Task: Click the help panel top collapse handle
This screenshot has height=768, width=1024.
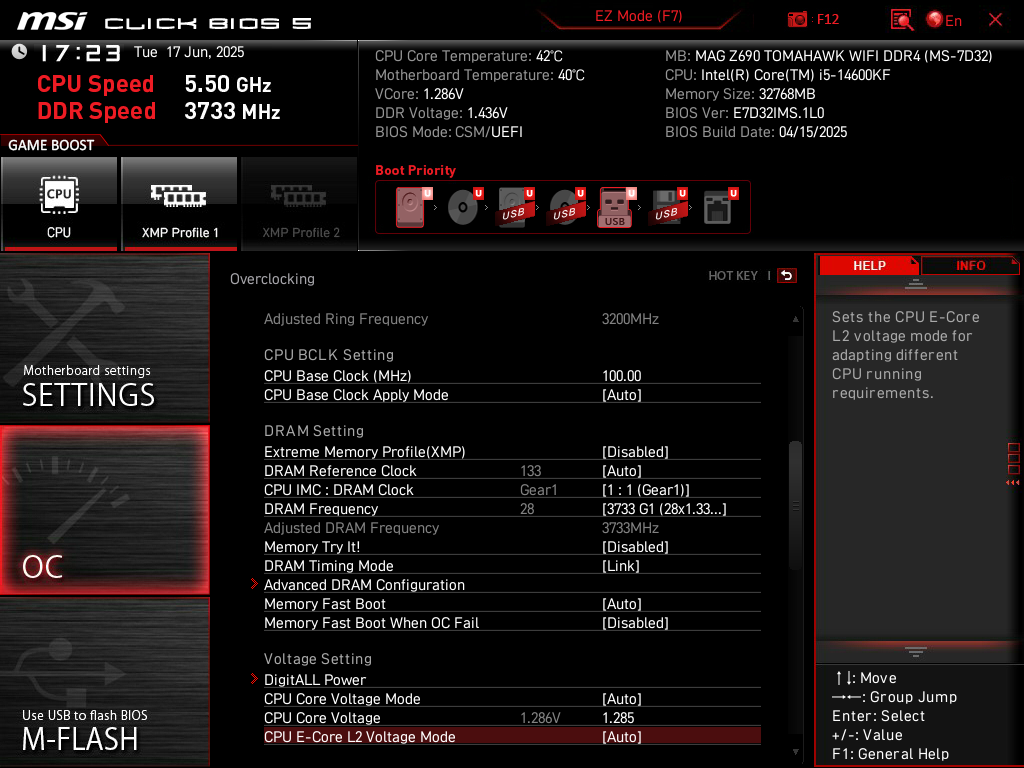Action: coord(916,284)
